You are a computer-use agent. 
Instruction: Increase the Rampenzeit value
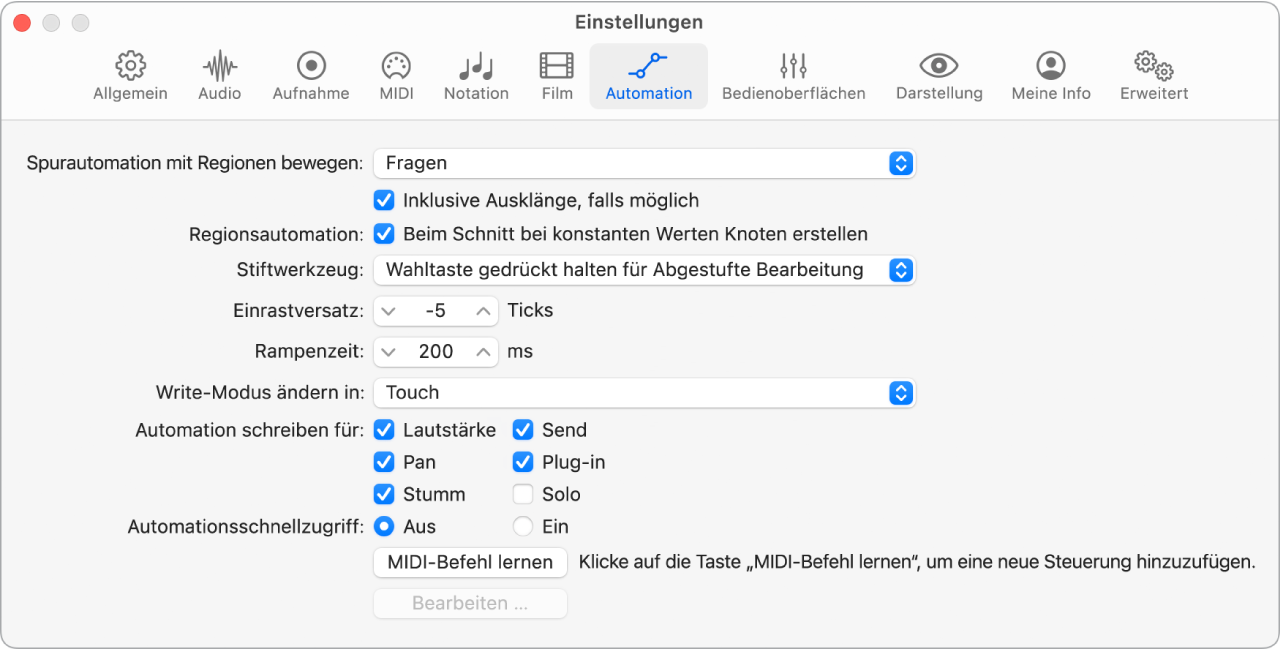point(481,351)
